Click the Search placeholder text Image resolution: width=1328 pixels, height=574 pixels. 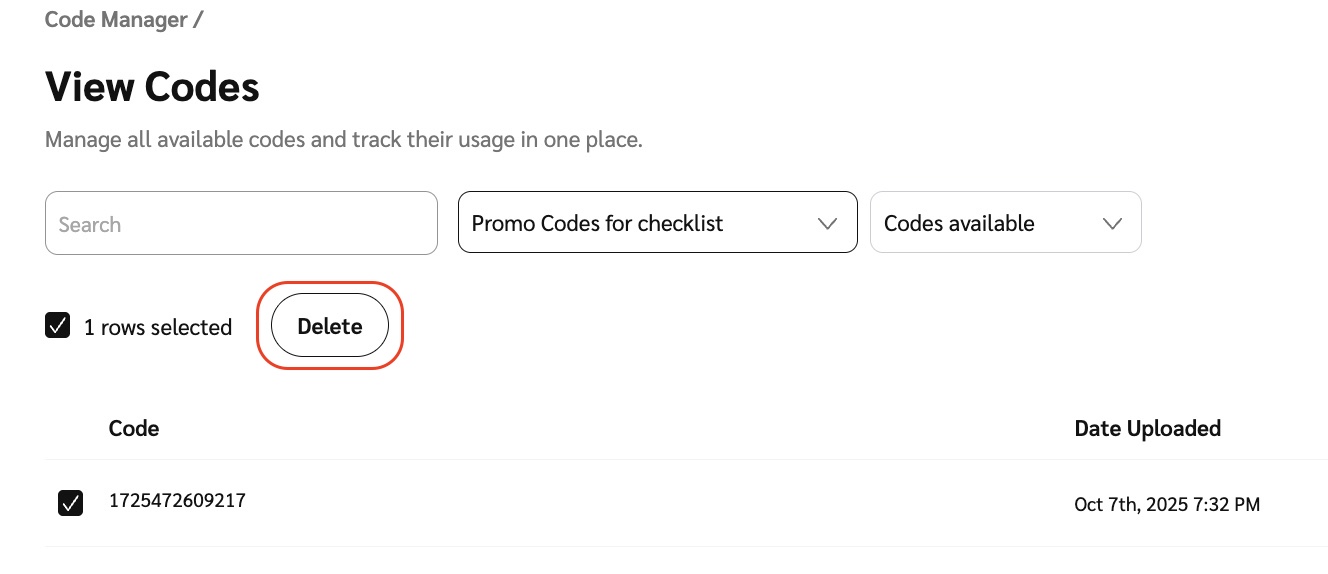click(90, 224)
